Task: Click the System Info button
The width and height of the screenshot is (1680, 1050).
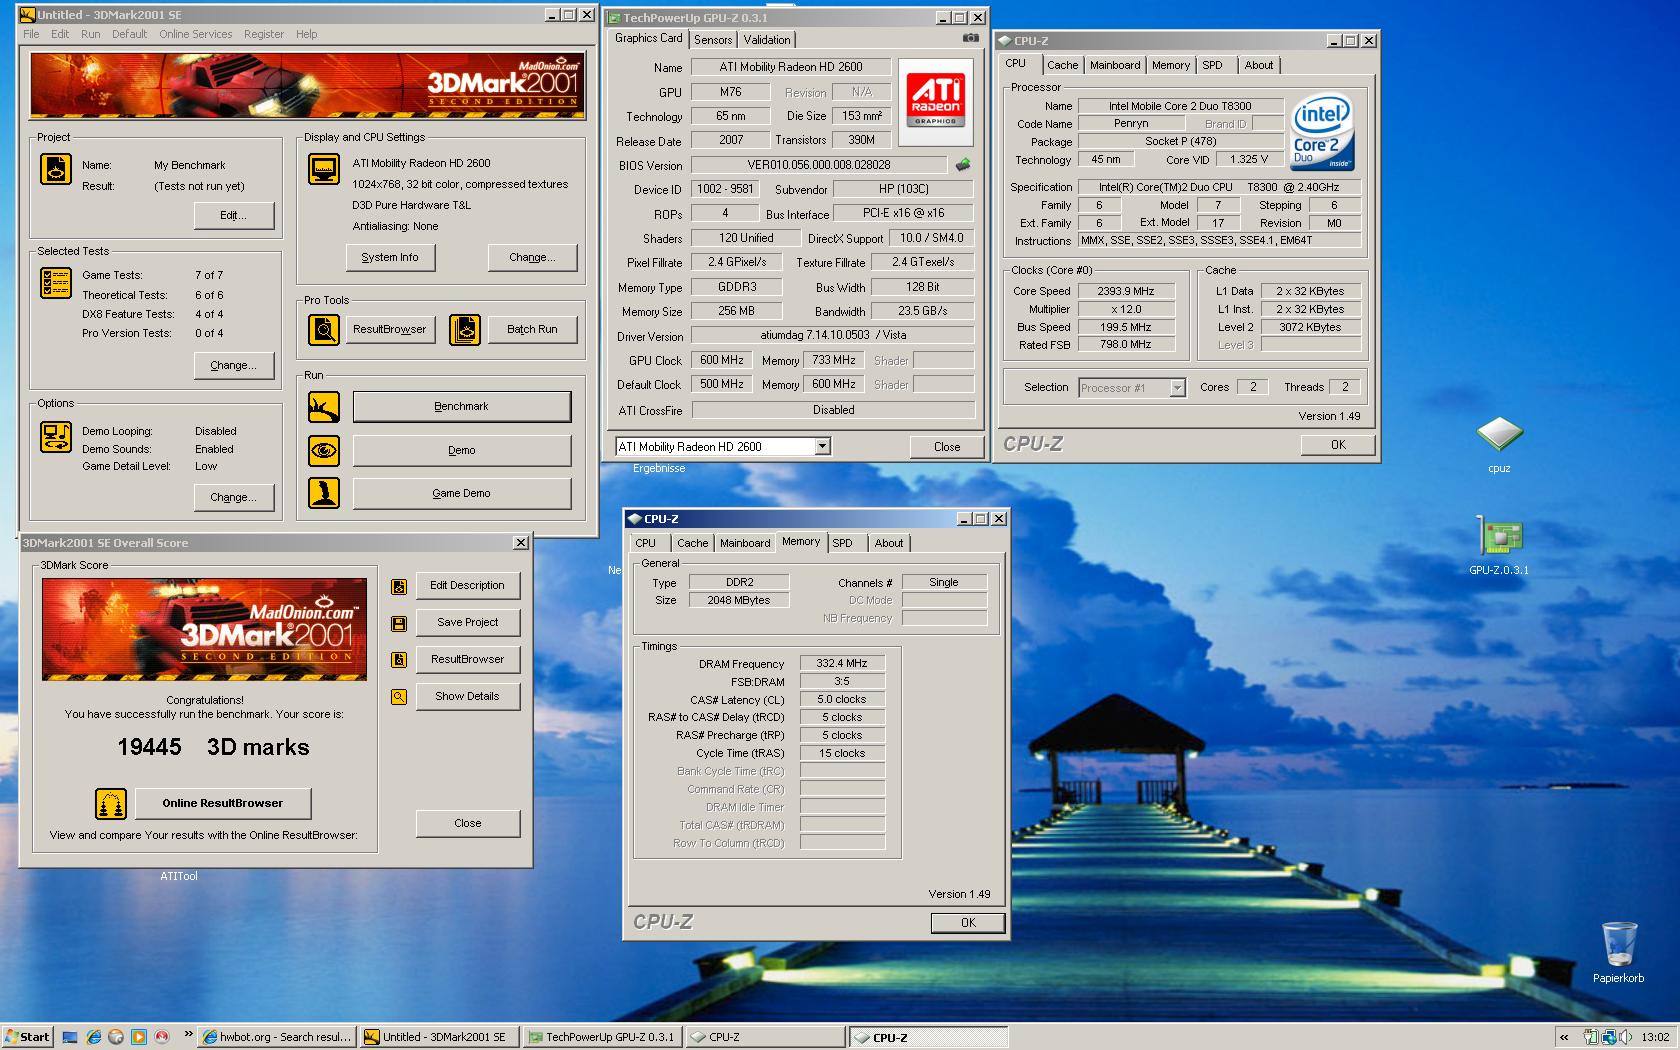Action: click(x=390, y=257)
